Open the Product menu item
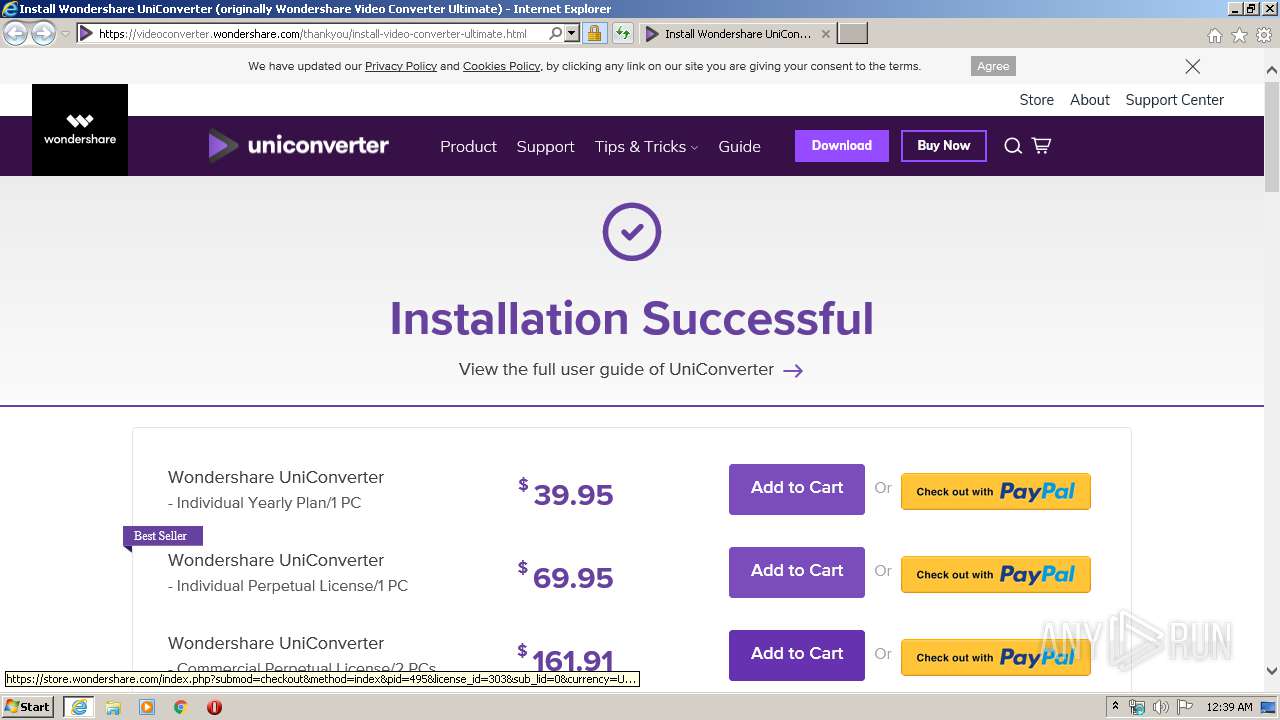This screenshot has width=1280, height=720. pyautogui.click(x=468, y=146)
